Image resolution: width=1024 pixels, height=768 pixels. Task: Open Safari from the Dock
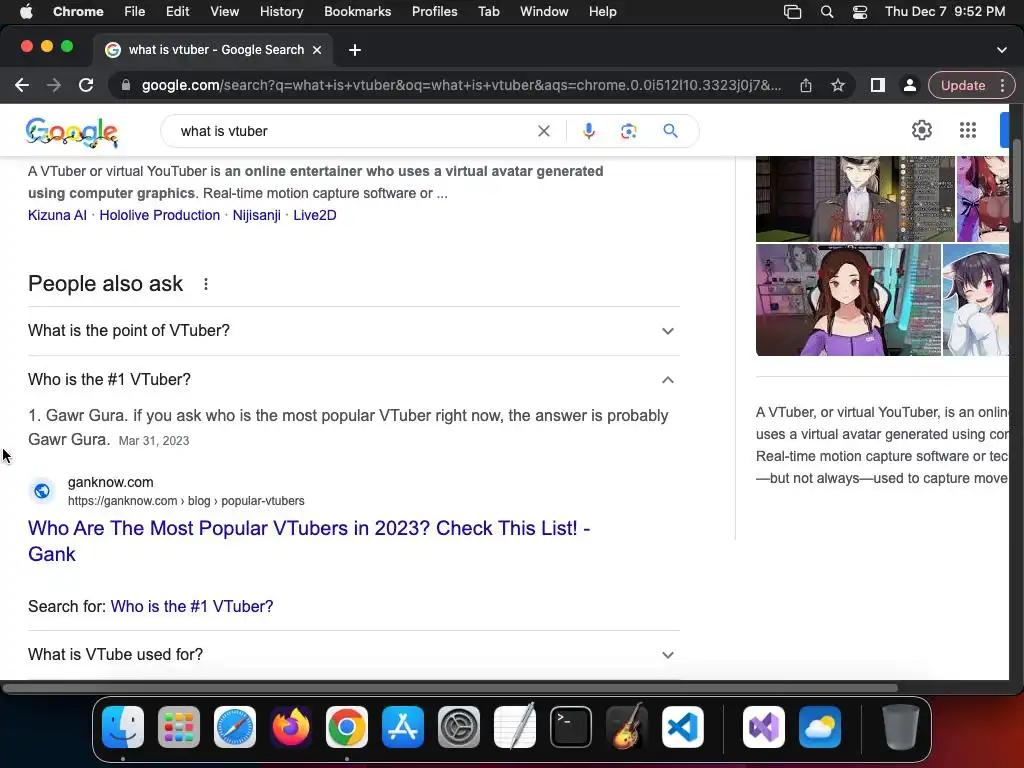tap(235, 727)
